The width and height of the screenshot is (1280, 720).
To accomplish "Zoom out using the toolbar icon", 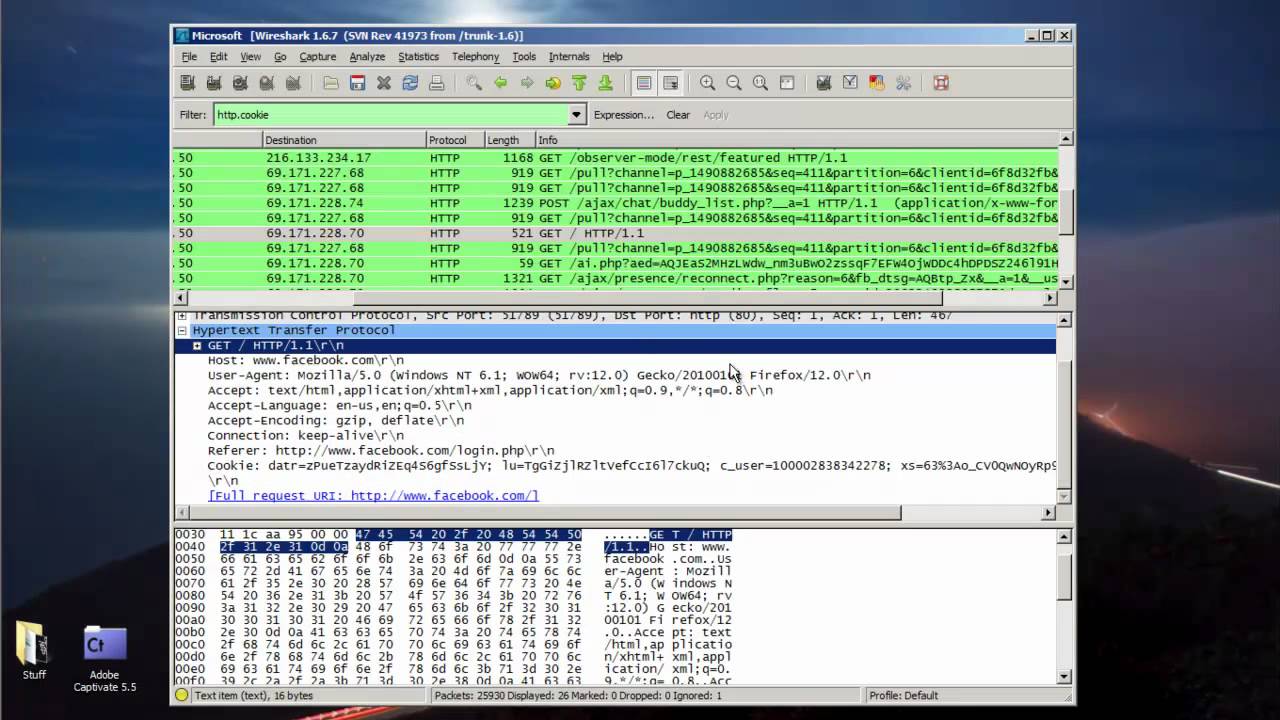I will pyautogui.click(x=734, y=83).
